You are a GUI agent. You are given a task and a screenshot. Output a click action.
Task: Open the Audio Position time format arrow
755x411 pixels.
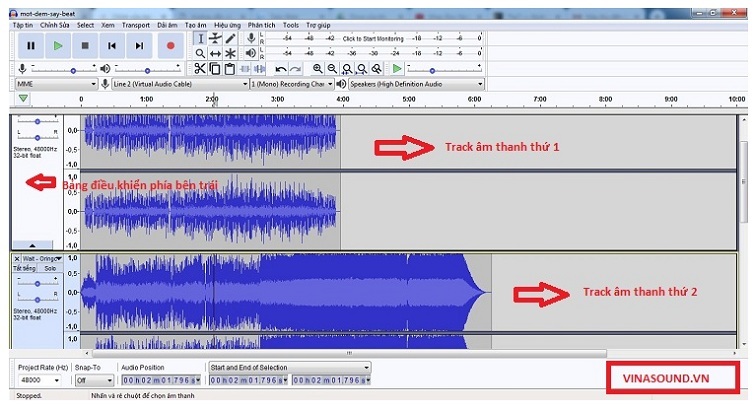pos(198,380)
